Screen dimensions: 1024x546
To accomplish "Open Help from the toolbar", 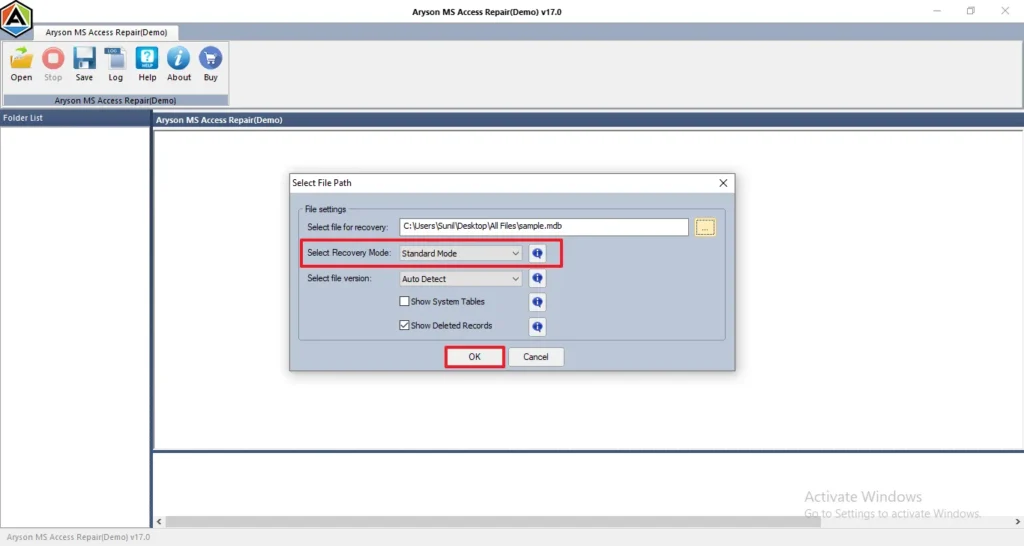I will tap(147, 63).
